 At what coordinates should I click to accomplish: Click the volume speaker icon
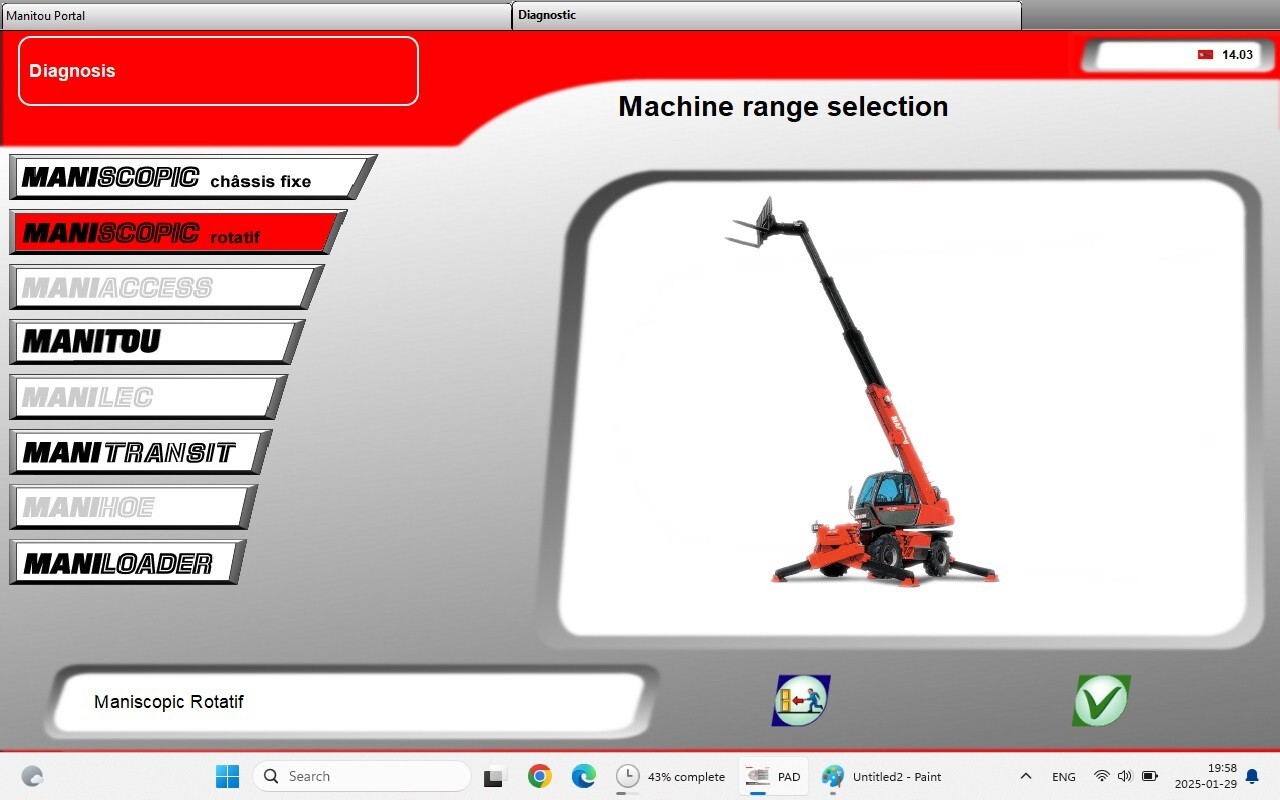pyautogui.click(x=1125, y=776)
